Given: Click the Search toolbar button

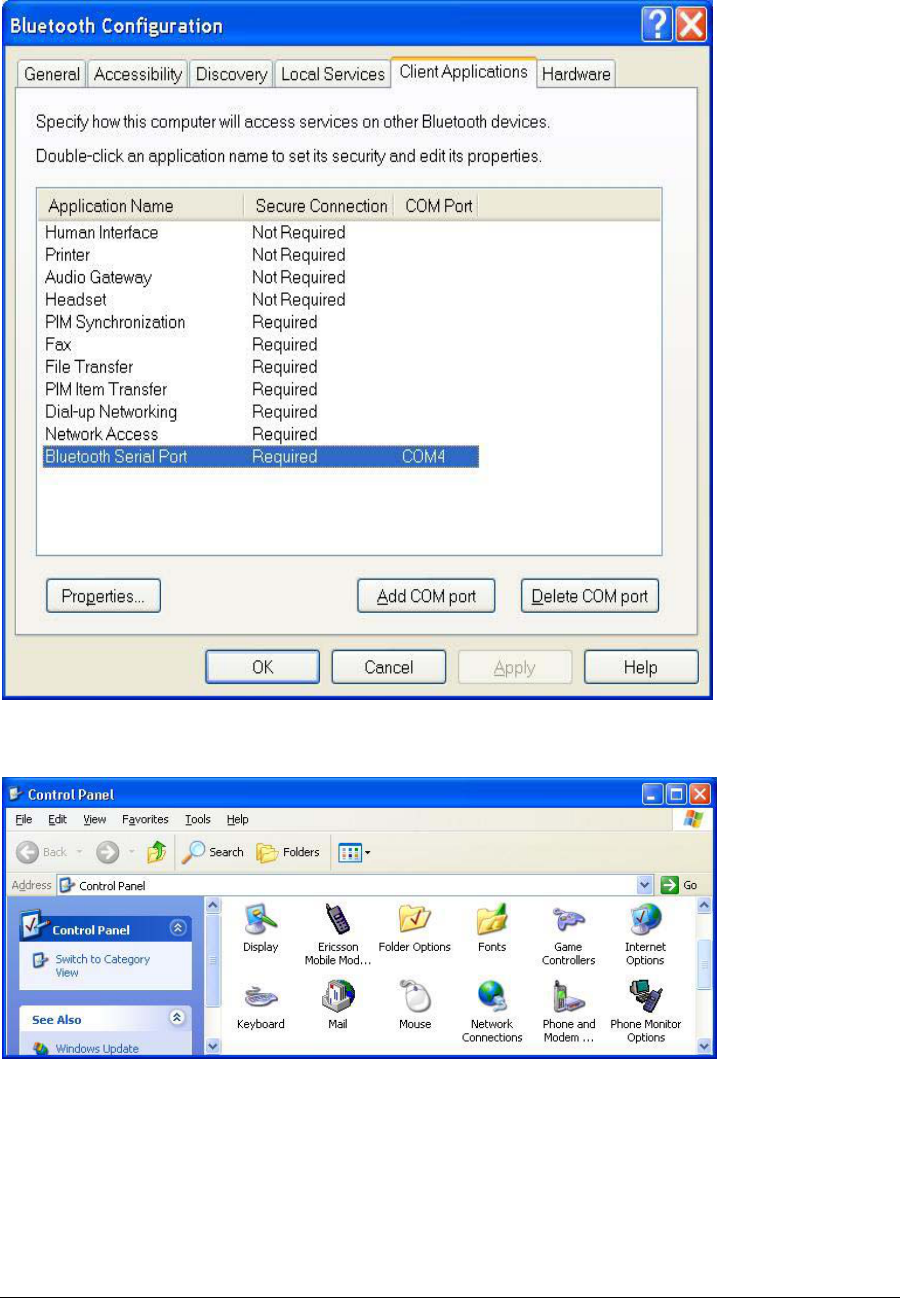Looking at the screenshot, I should click(213, 852).
